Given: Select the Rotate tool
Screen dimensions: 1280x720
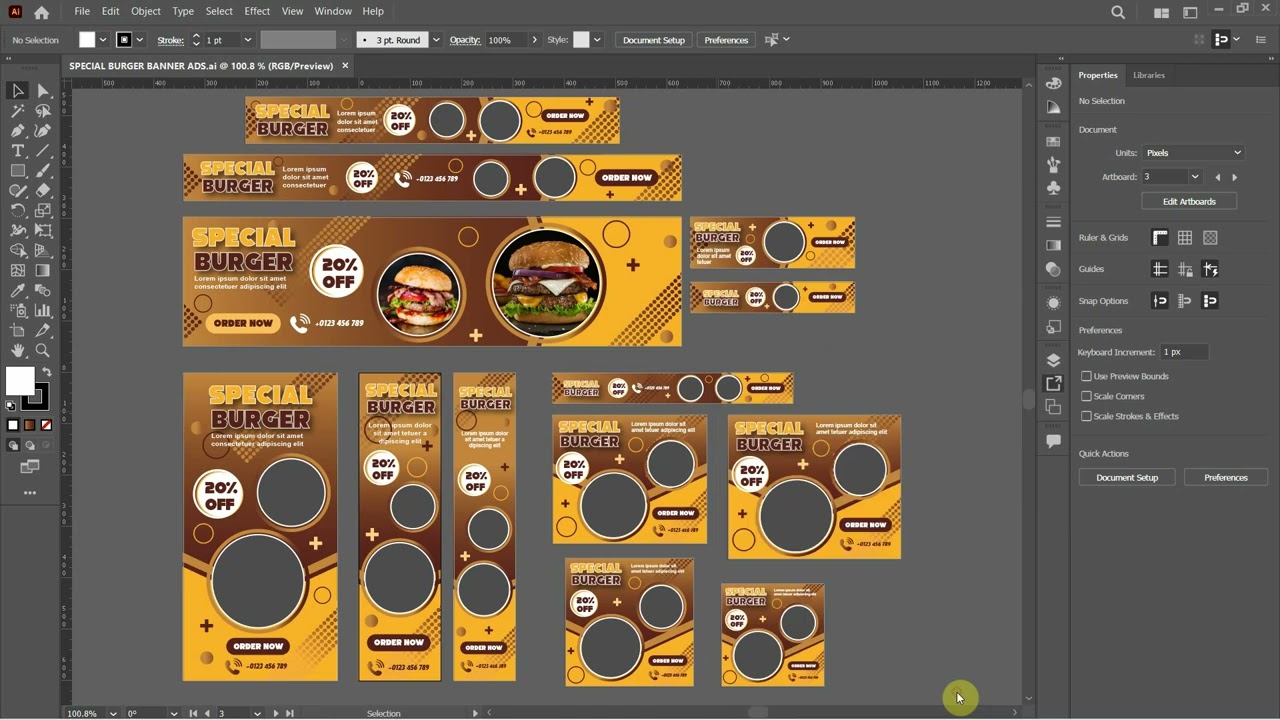Looking at the screenshot, I should [x=18, y=210].
